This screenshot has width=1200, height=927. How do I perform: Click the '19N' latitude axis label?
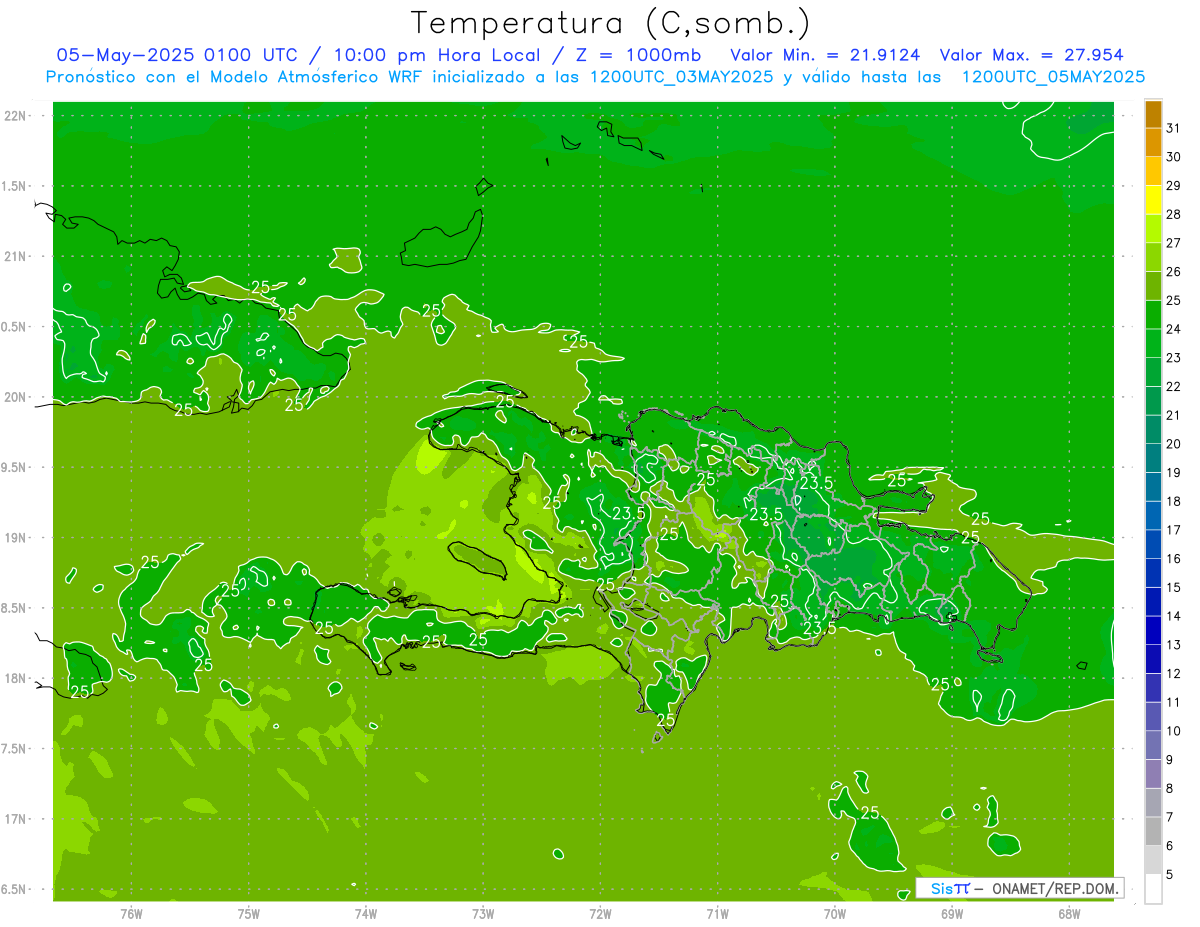coord(17,537)
